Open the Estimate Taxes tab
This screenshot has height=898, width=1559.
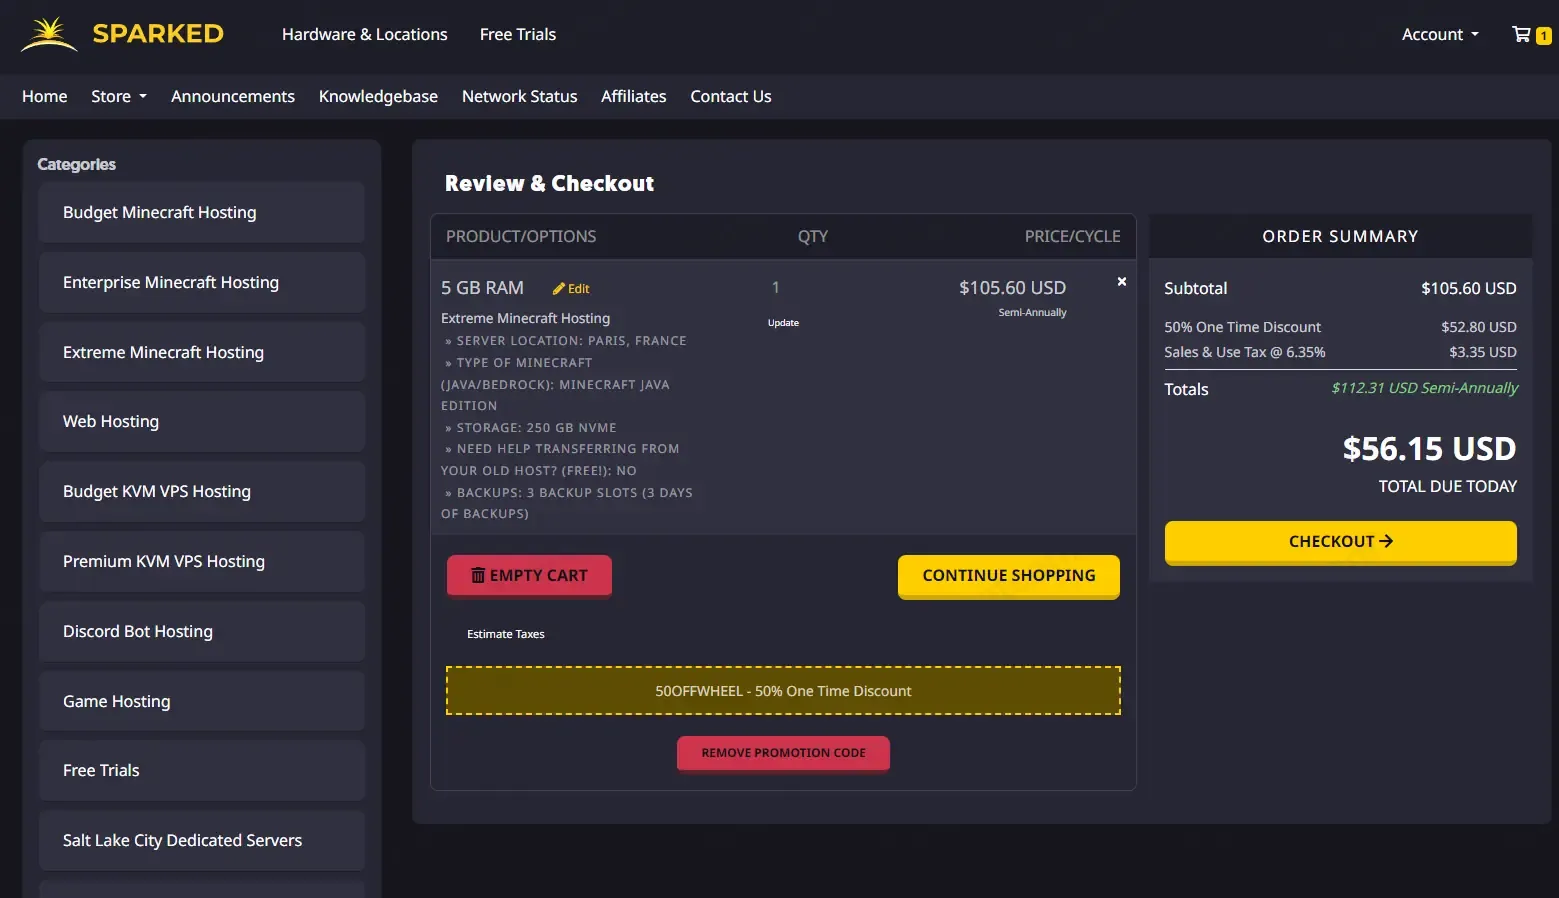click(x=506, y=634)
